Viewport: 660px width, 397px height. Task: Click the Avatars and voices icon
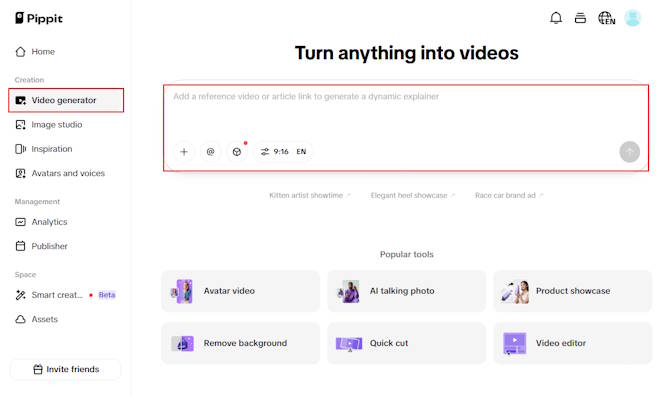click(20, 173)
